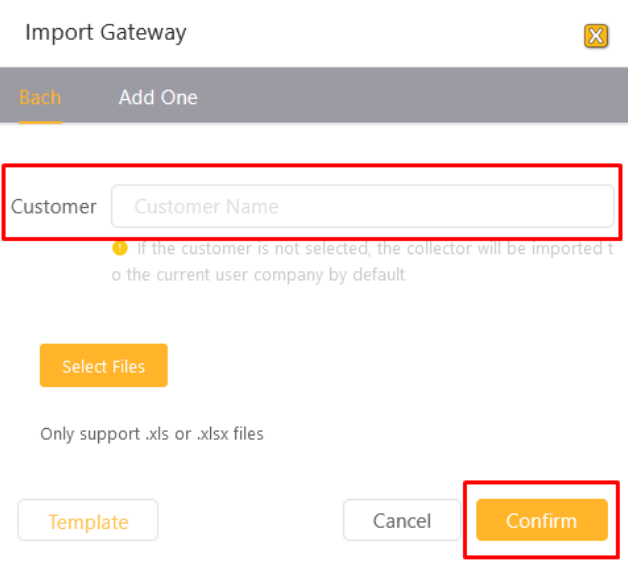This screenshot has width=628, height=571.
Task: Close the Import Gateway dialog with X icon
Action: [596, 36]
